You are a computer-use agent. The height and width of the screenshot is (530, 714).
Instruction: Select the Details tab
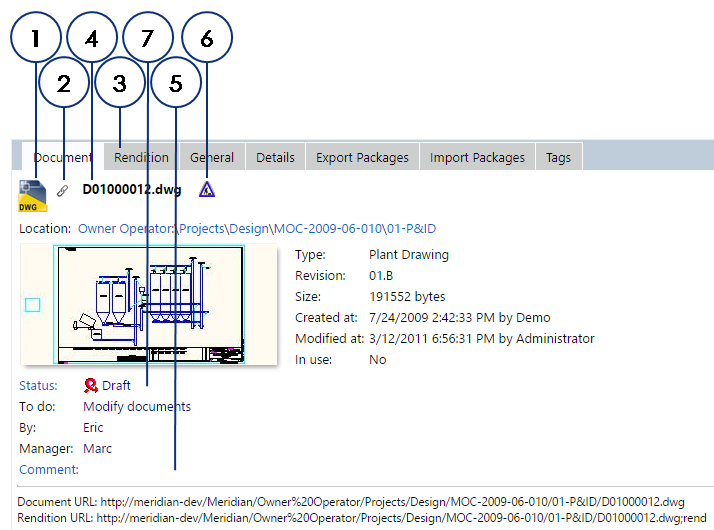pos(275,157)
